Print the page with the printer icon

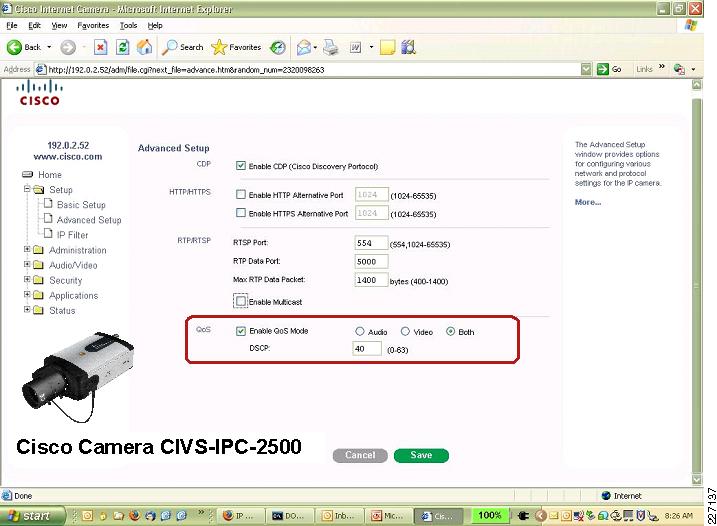pyautogui.click(x=331, y=47)
